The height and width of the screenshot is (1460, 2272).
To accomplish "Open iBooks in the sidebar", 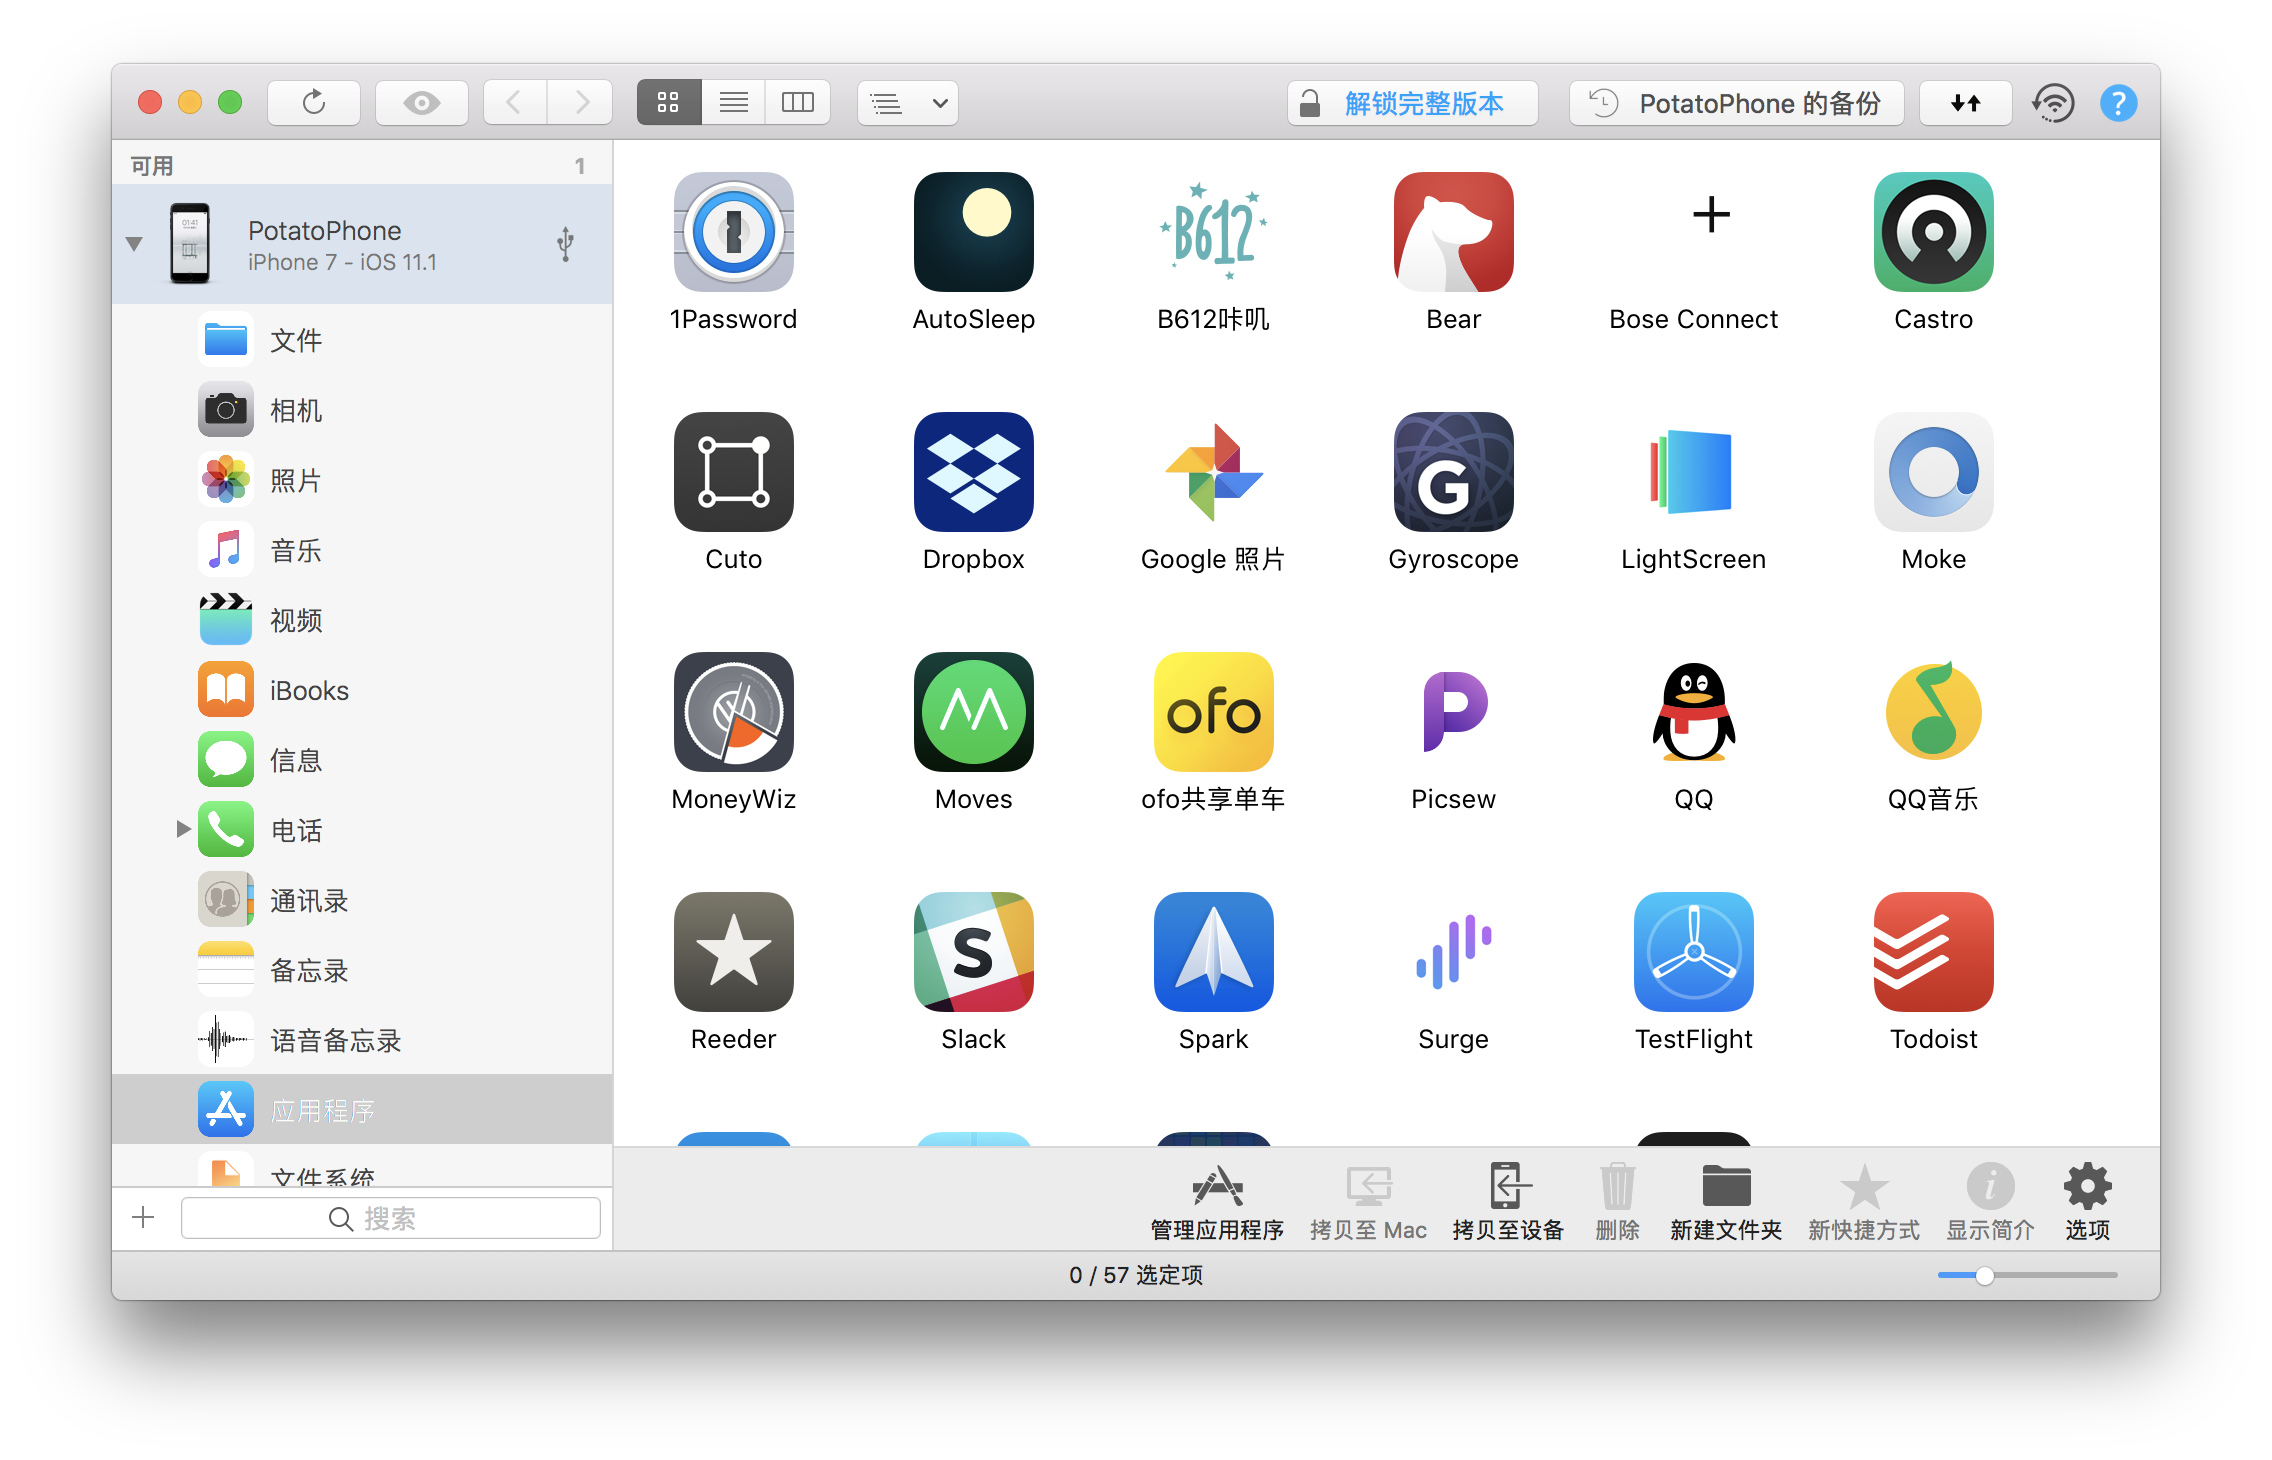I will [362, 690].
